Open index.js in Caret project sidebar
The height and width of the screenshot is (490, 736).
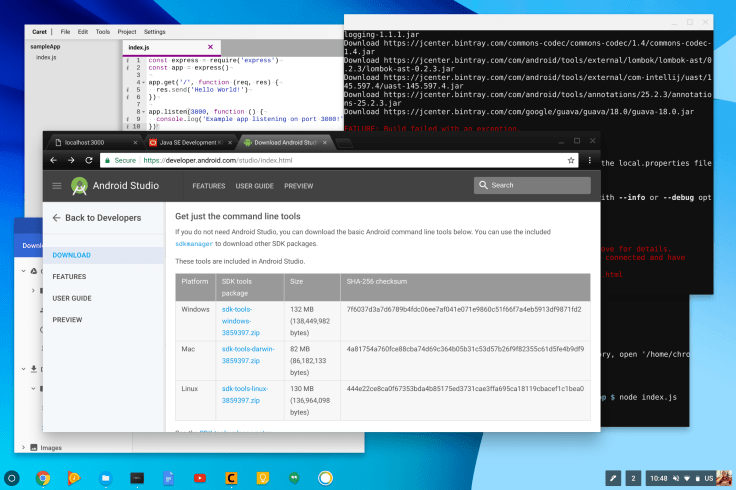pyautogui.click(x=46, y=57)
